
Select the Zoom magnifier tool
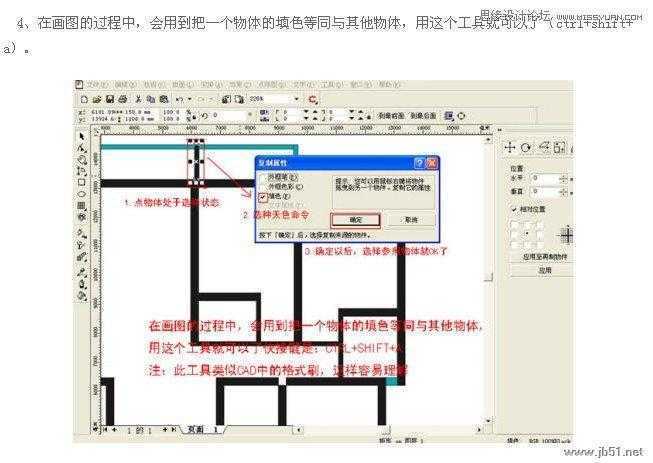[82, 159]
